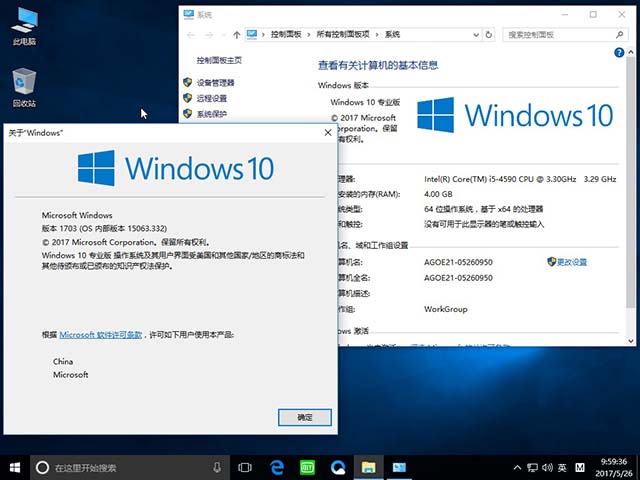Click the 控制面板 breadcrumb in the address bar
The height and width of the screenshot is (480, 640).
286,35
